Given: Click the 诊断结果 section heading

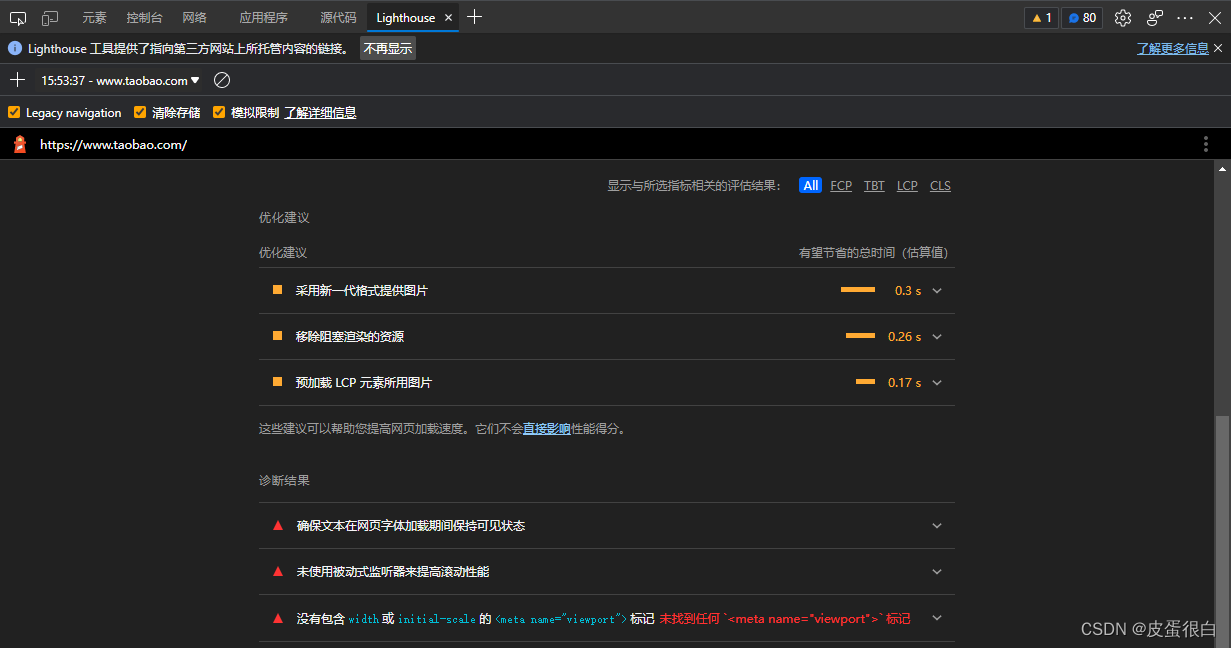Looking at the screenshot, I should (x=284, y=481).
